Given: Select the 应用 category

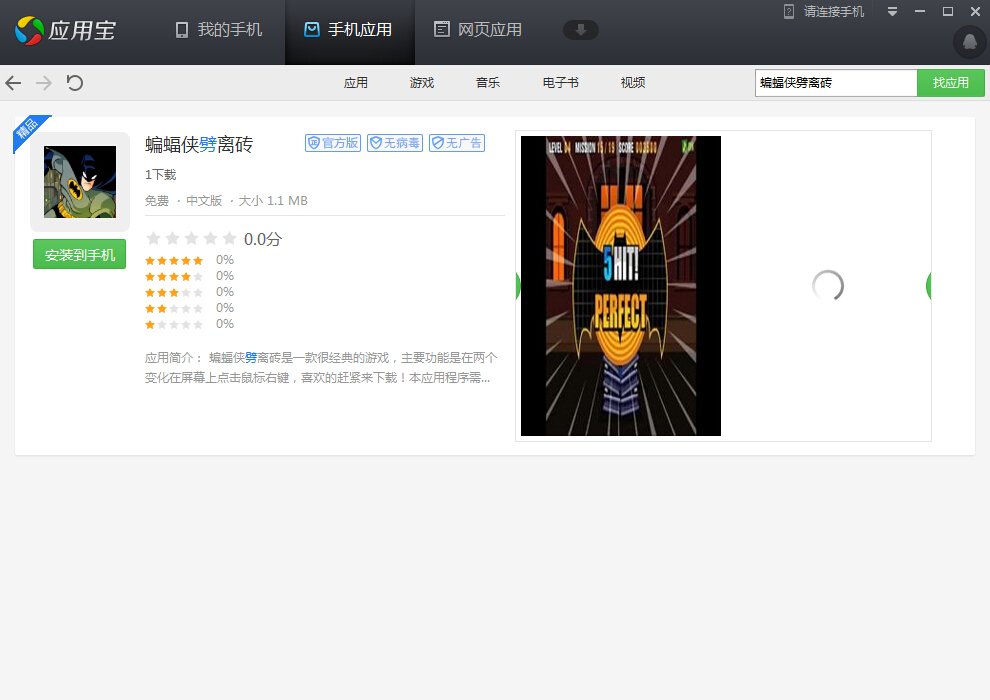Looking at the screenshot, I should click(355, 83).
